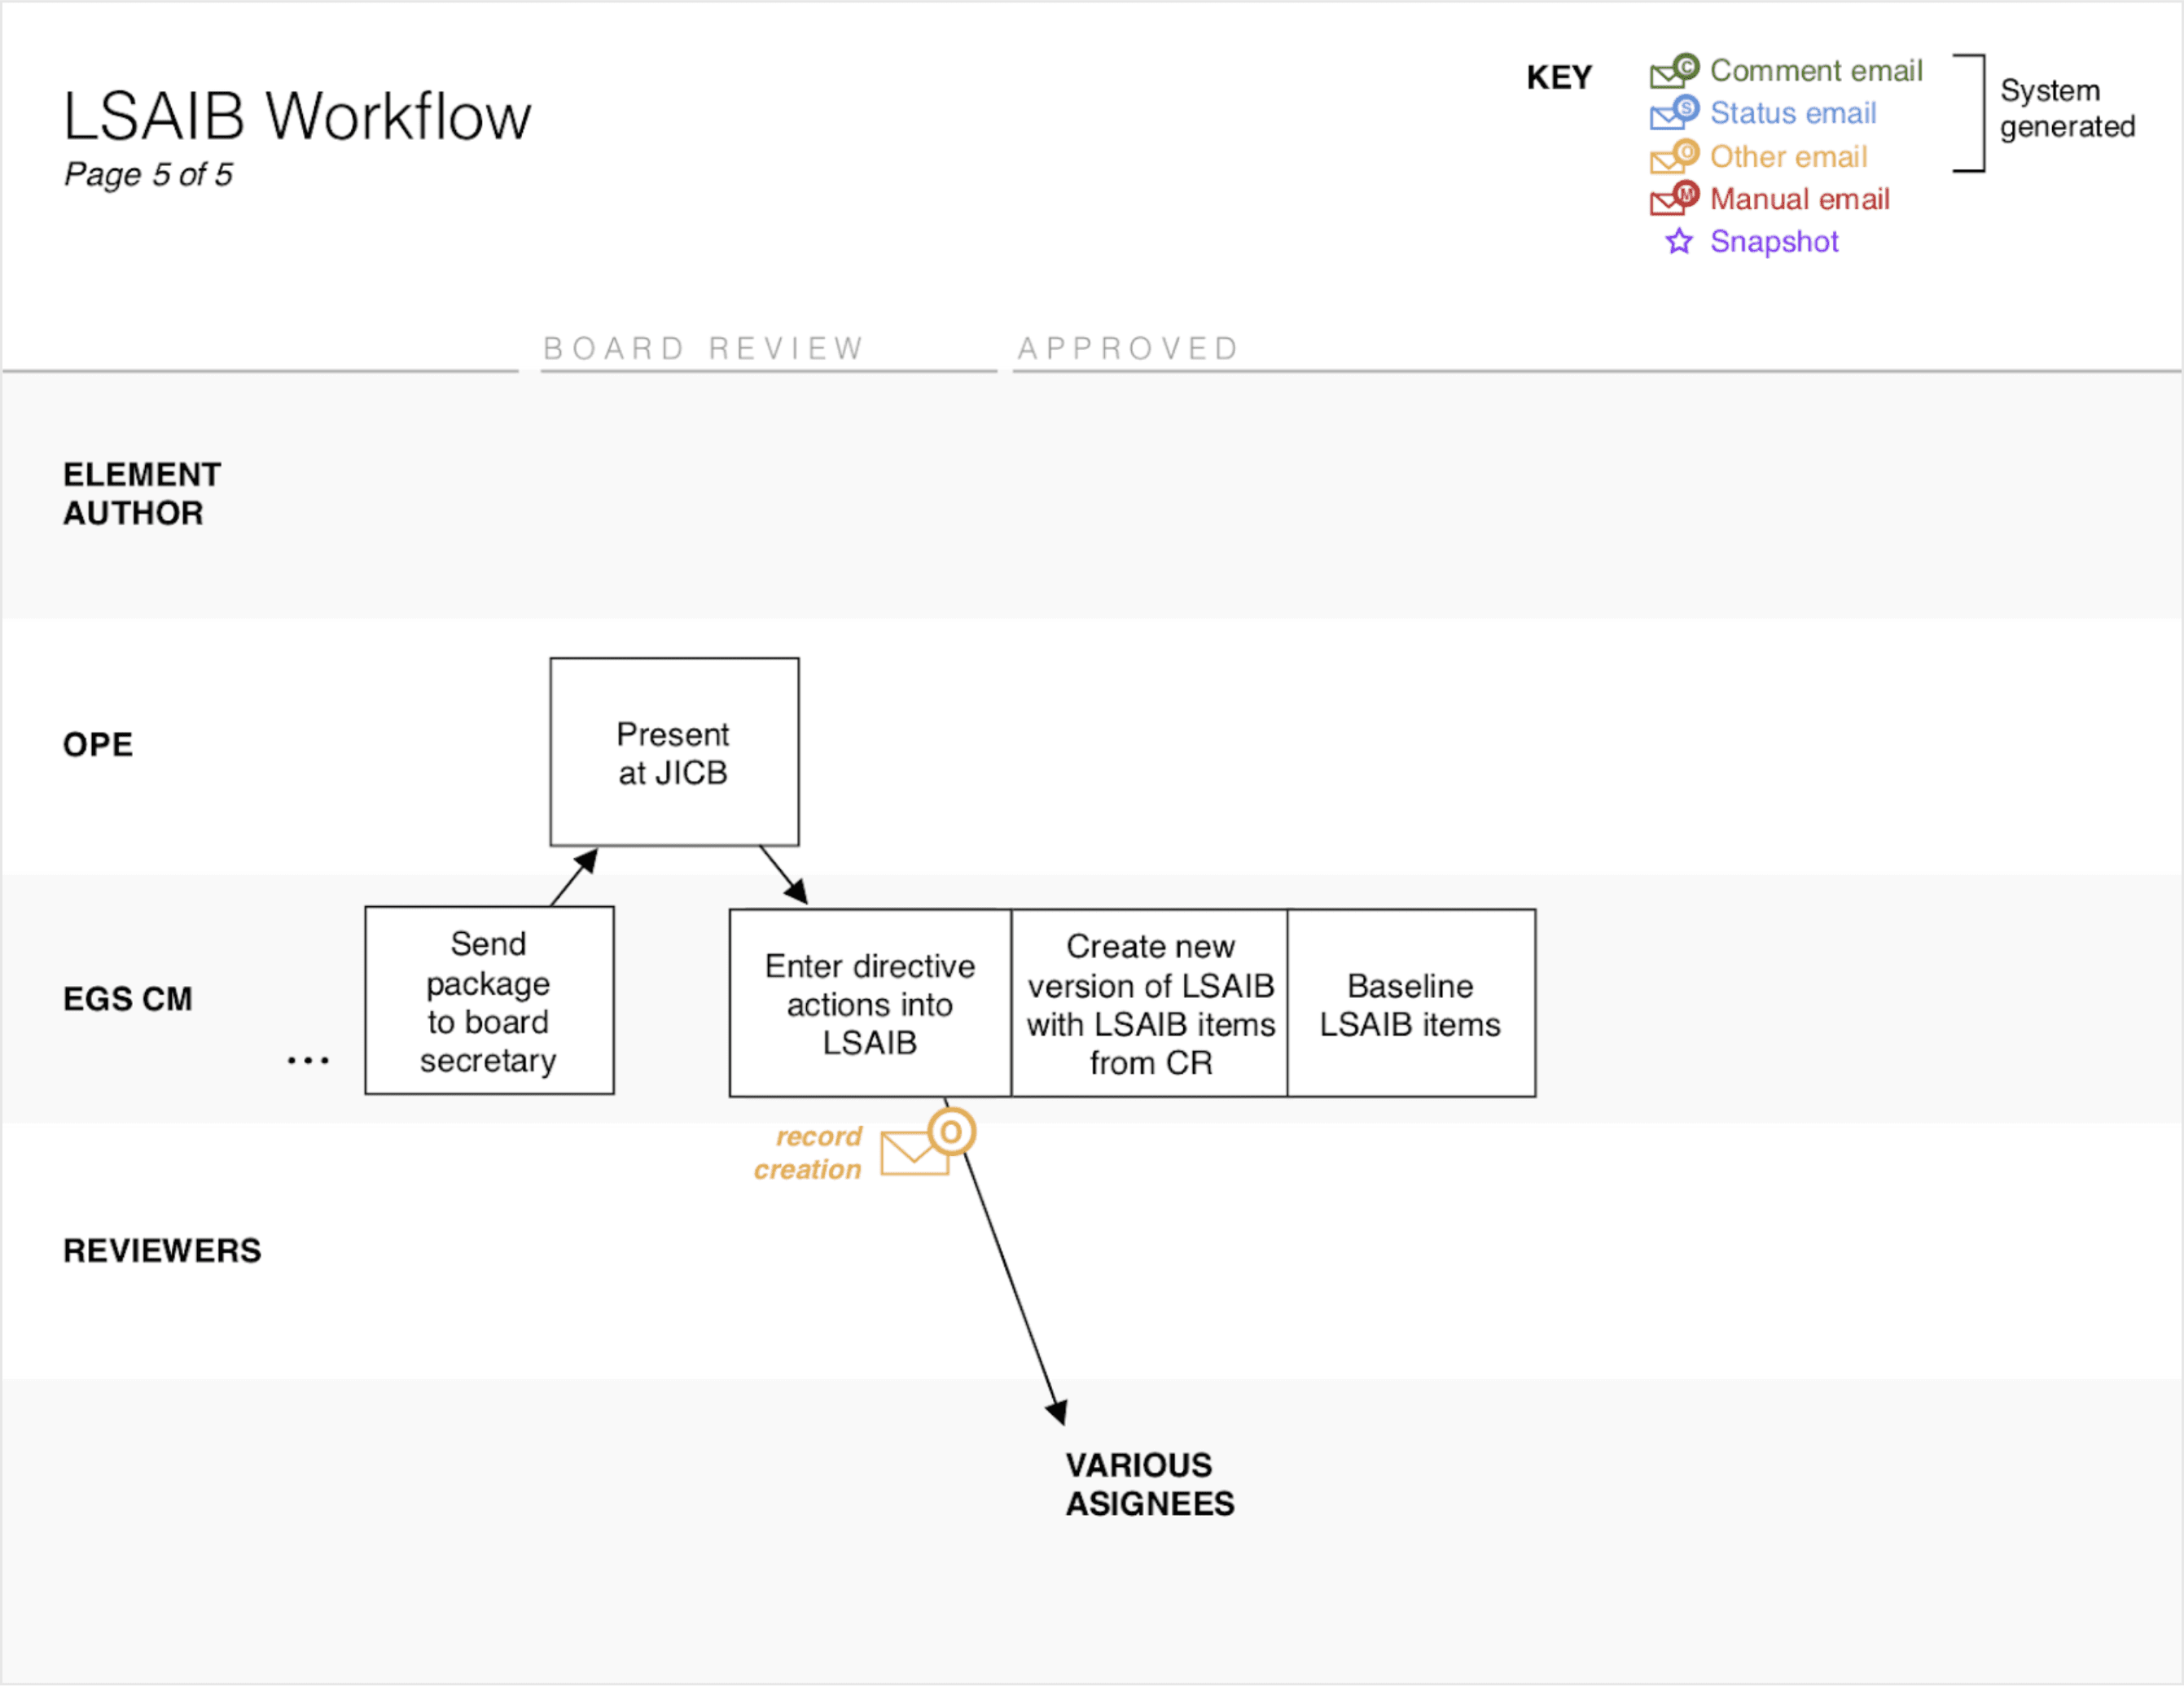The width and height of the screenshot is (2184, 1686).
Task: Switch to the BOARD REVIEW stage header
Action: (703, 348)
